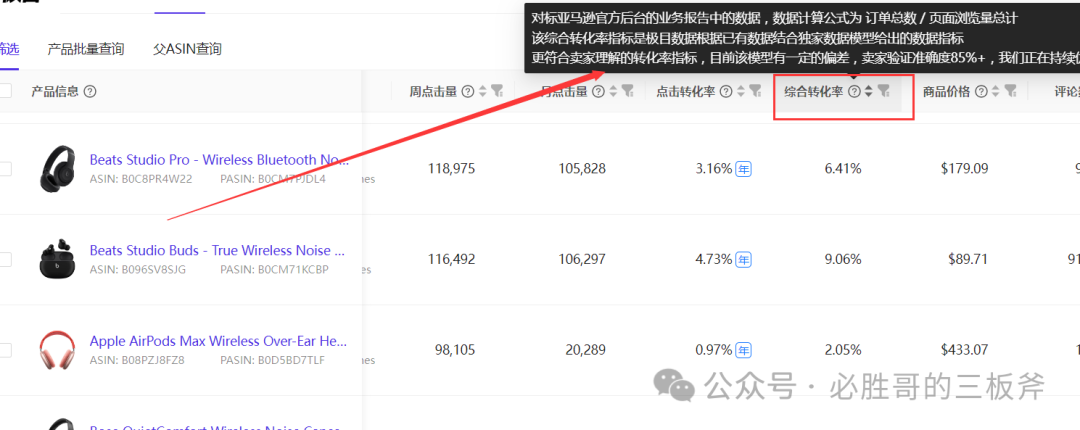Filter the 周点击量 column
Screen dimensions: 1080x430
(x=498, y=91)
